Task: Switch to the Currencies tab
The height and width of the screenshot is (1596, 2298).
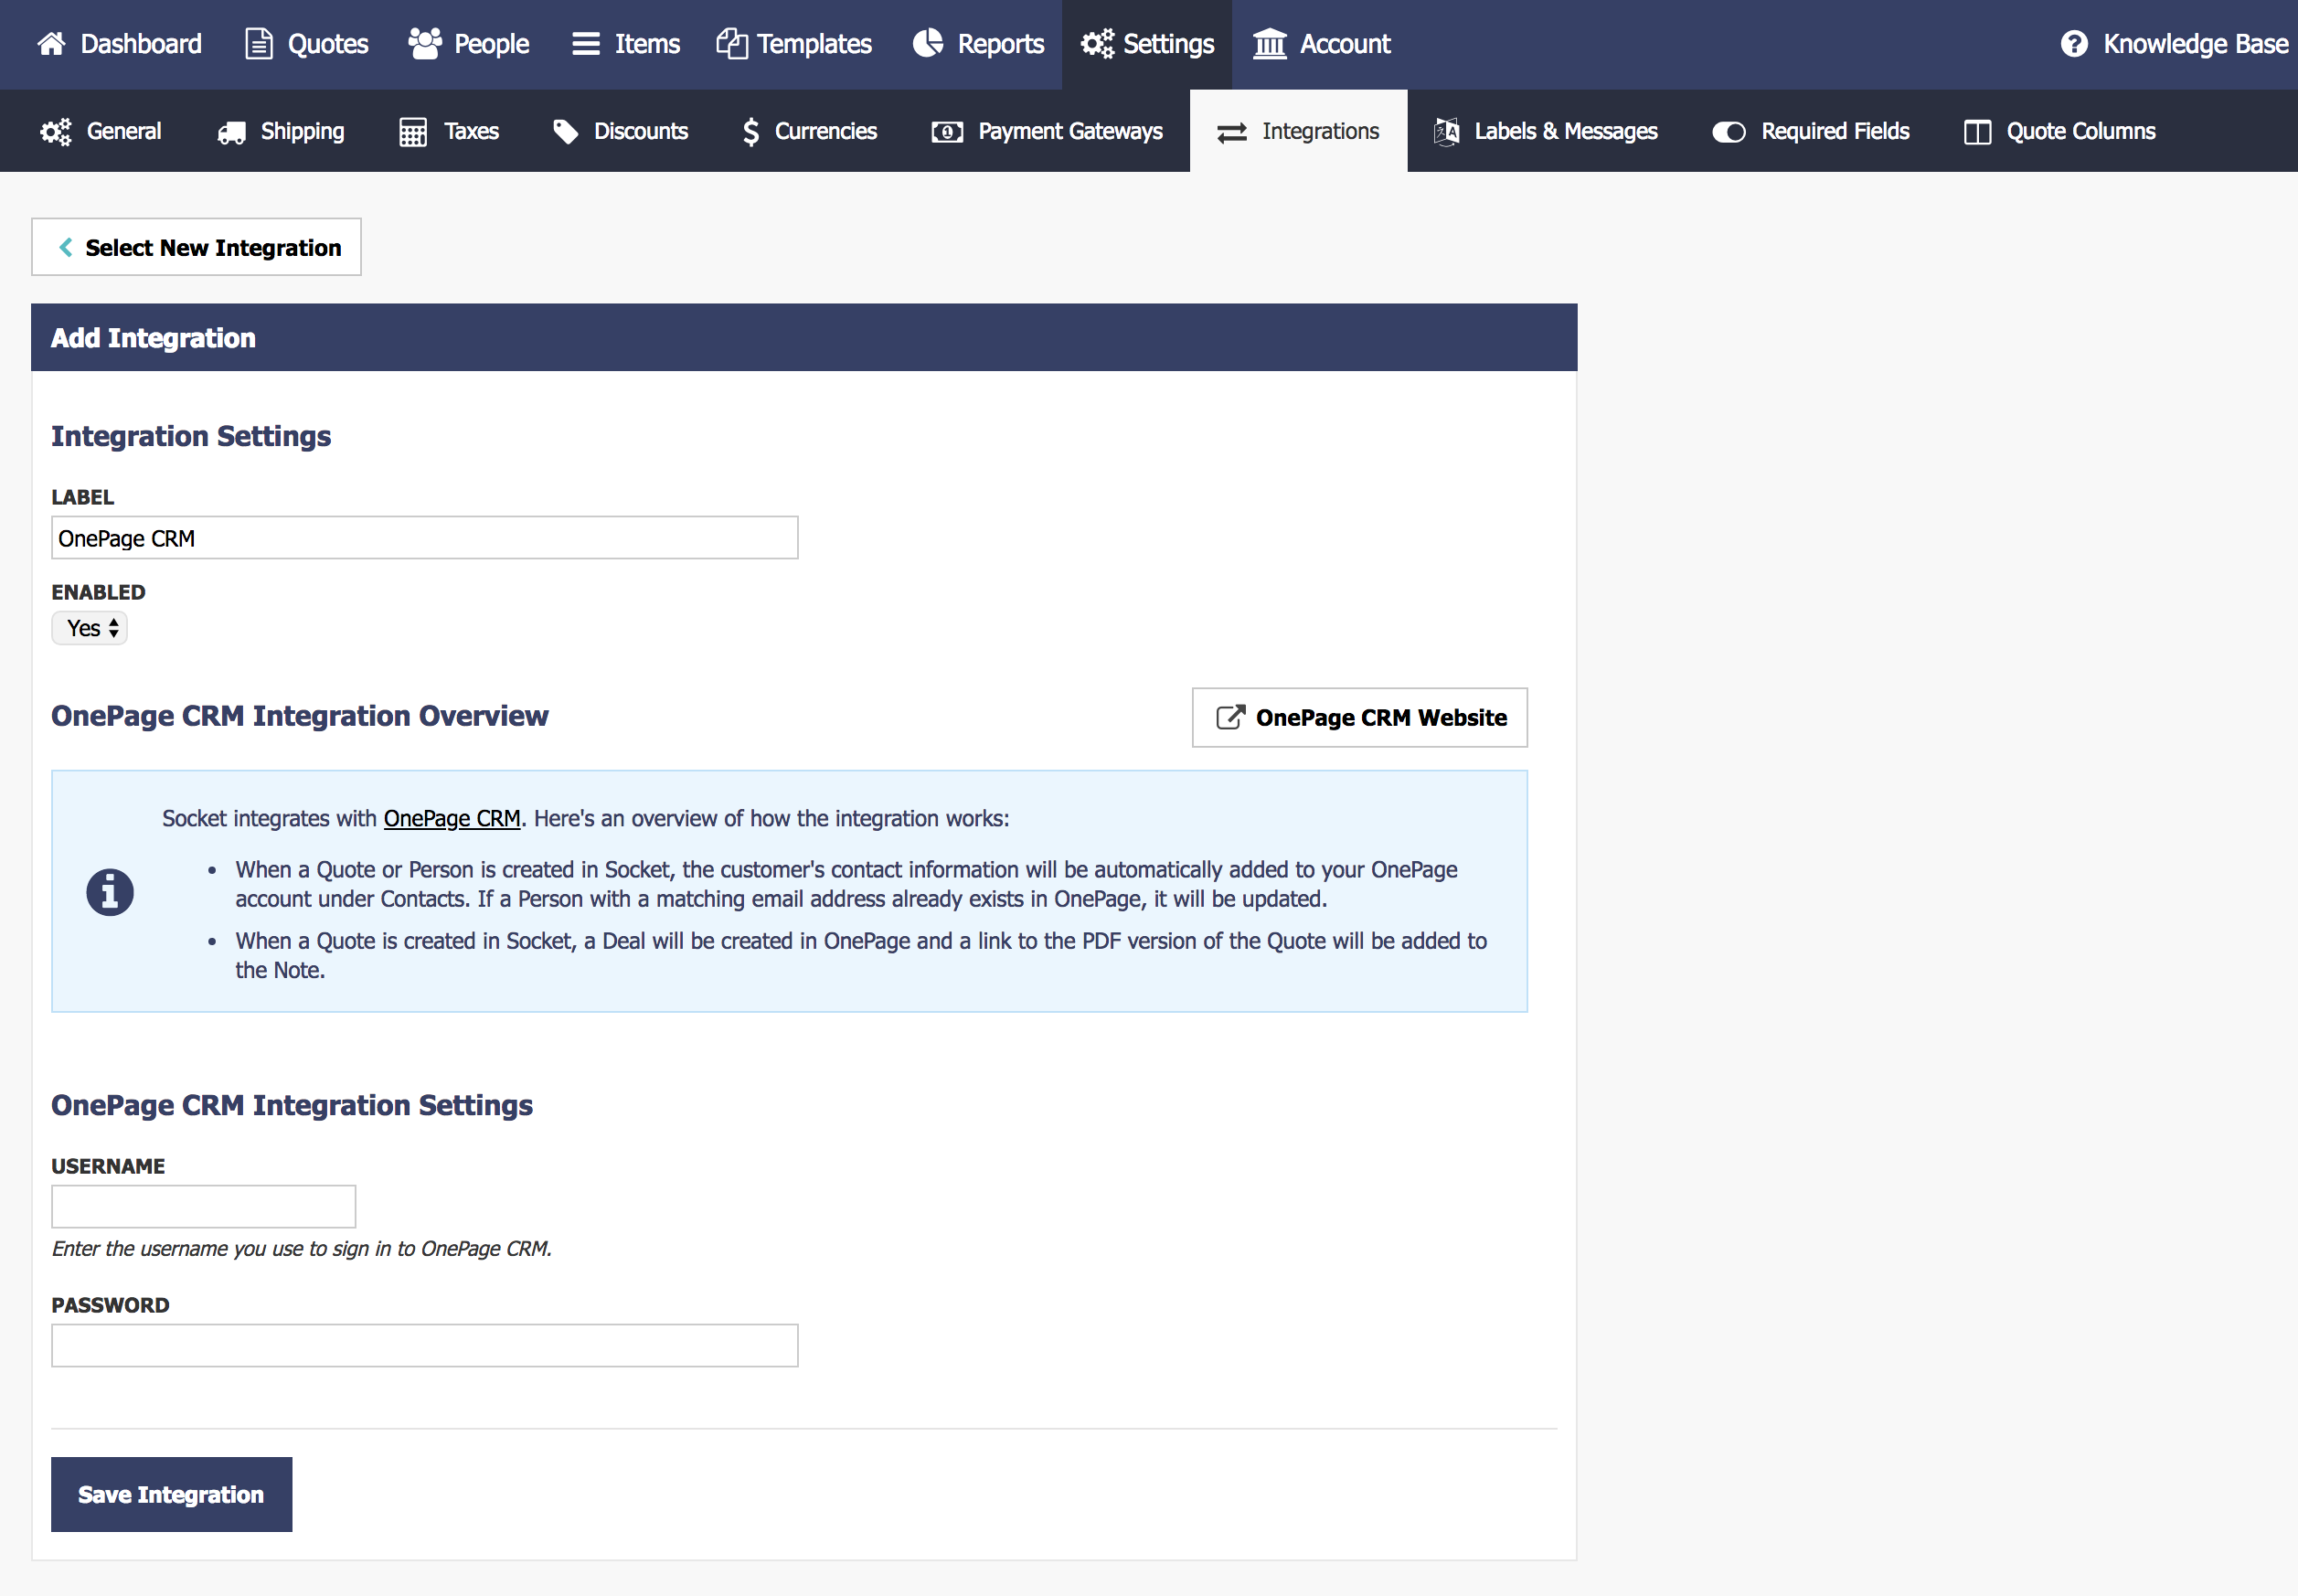Action: coord(809,131)
